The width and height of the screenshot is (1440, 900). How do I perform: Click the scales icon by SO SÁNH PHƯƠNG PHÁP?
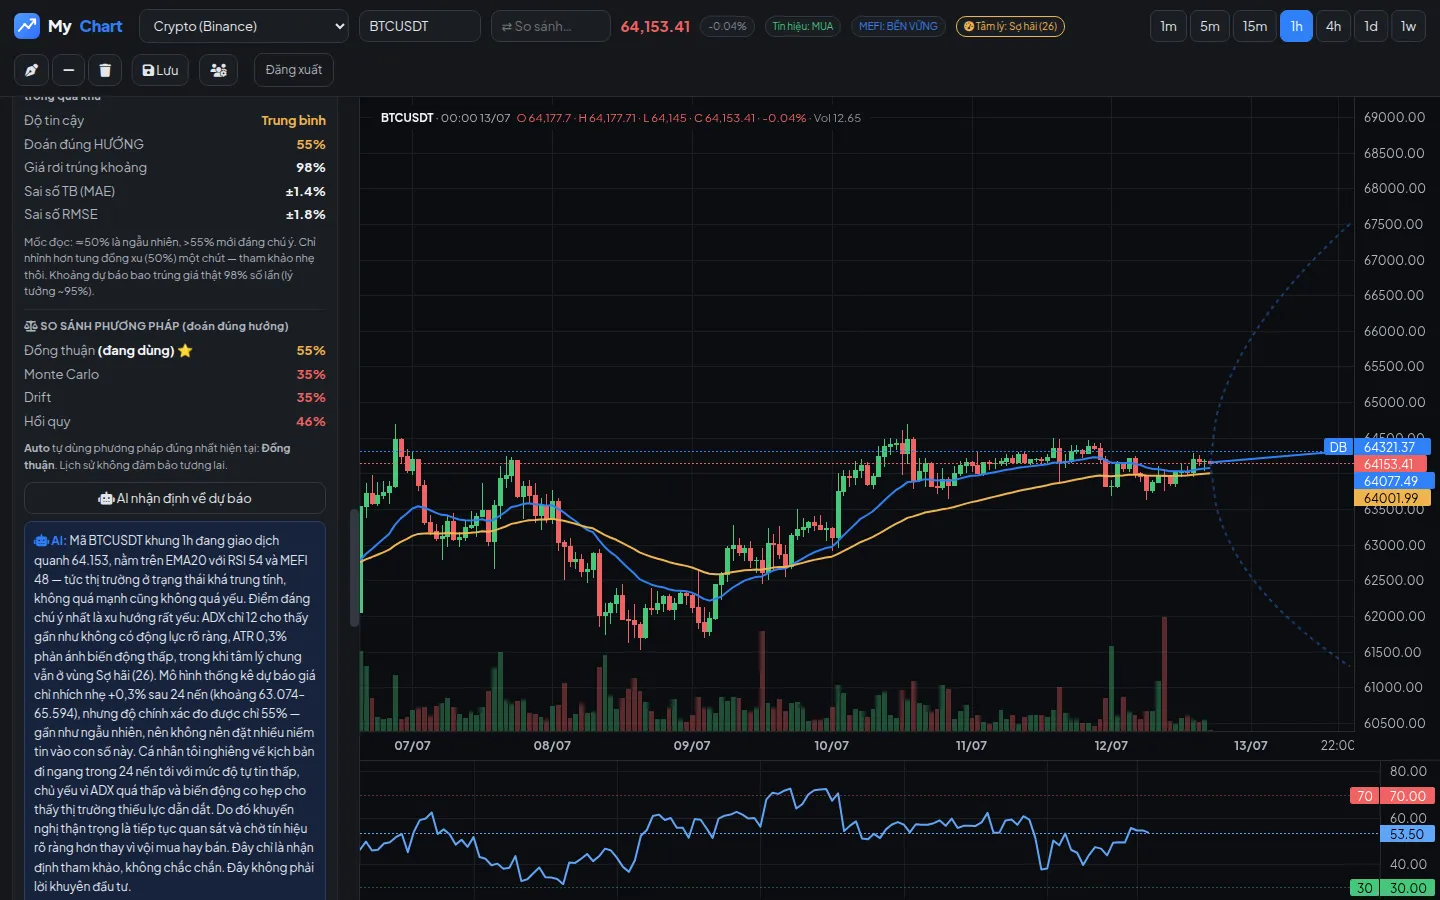[31, 326]
